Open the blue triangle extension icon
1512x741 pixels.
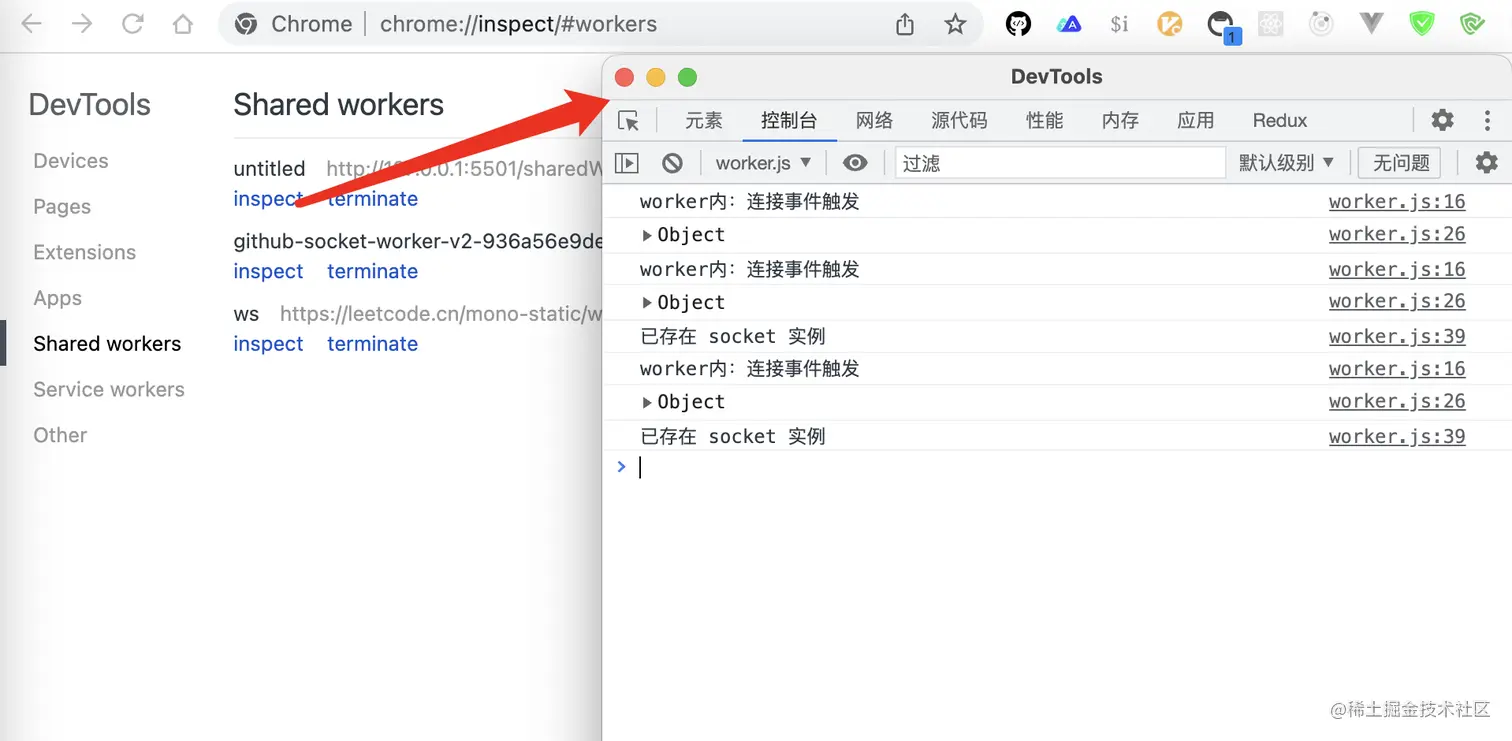[x=1069, y=24]
